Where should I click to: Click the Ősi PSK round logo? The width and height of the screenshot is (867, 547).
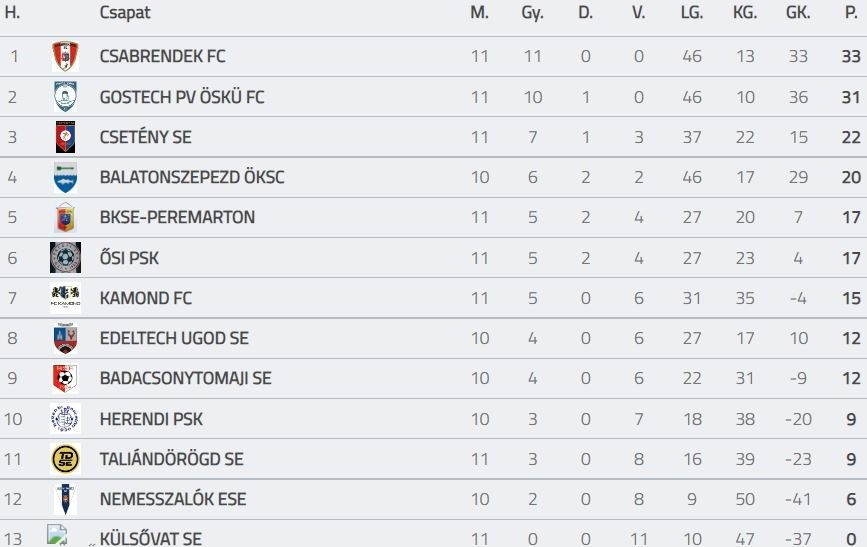[65, 258]
